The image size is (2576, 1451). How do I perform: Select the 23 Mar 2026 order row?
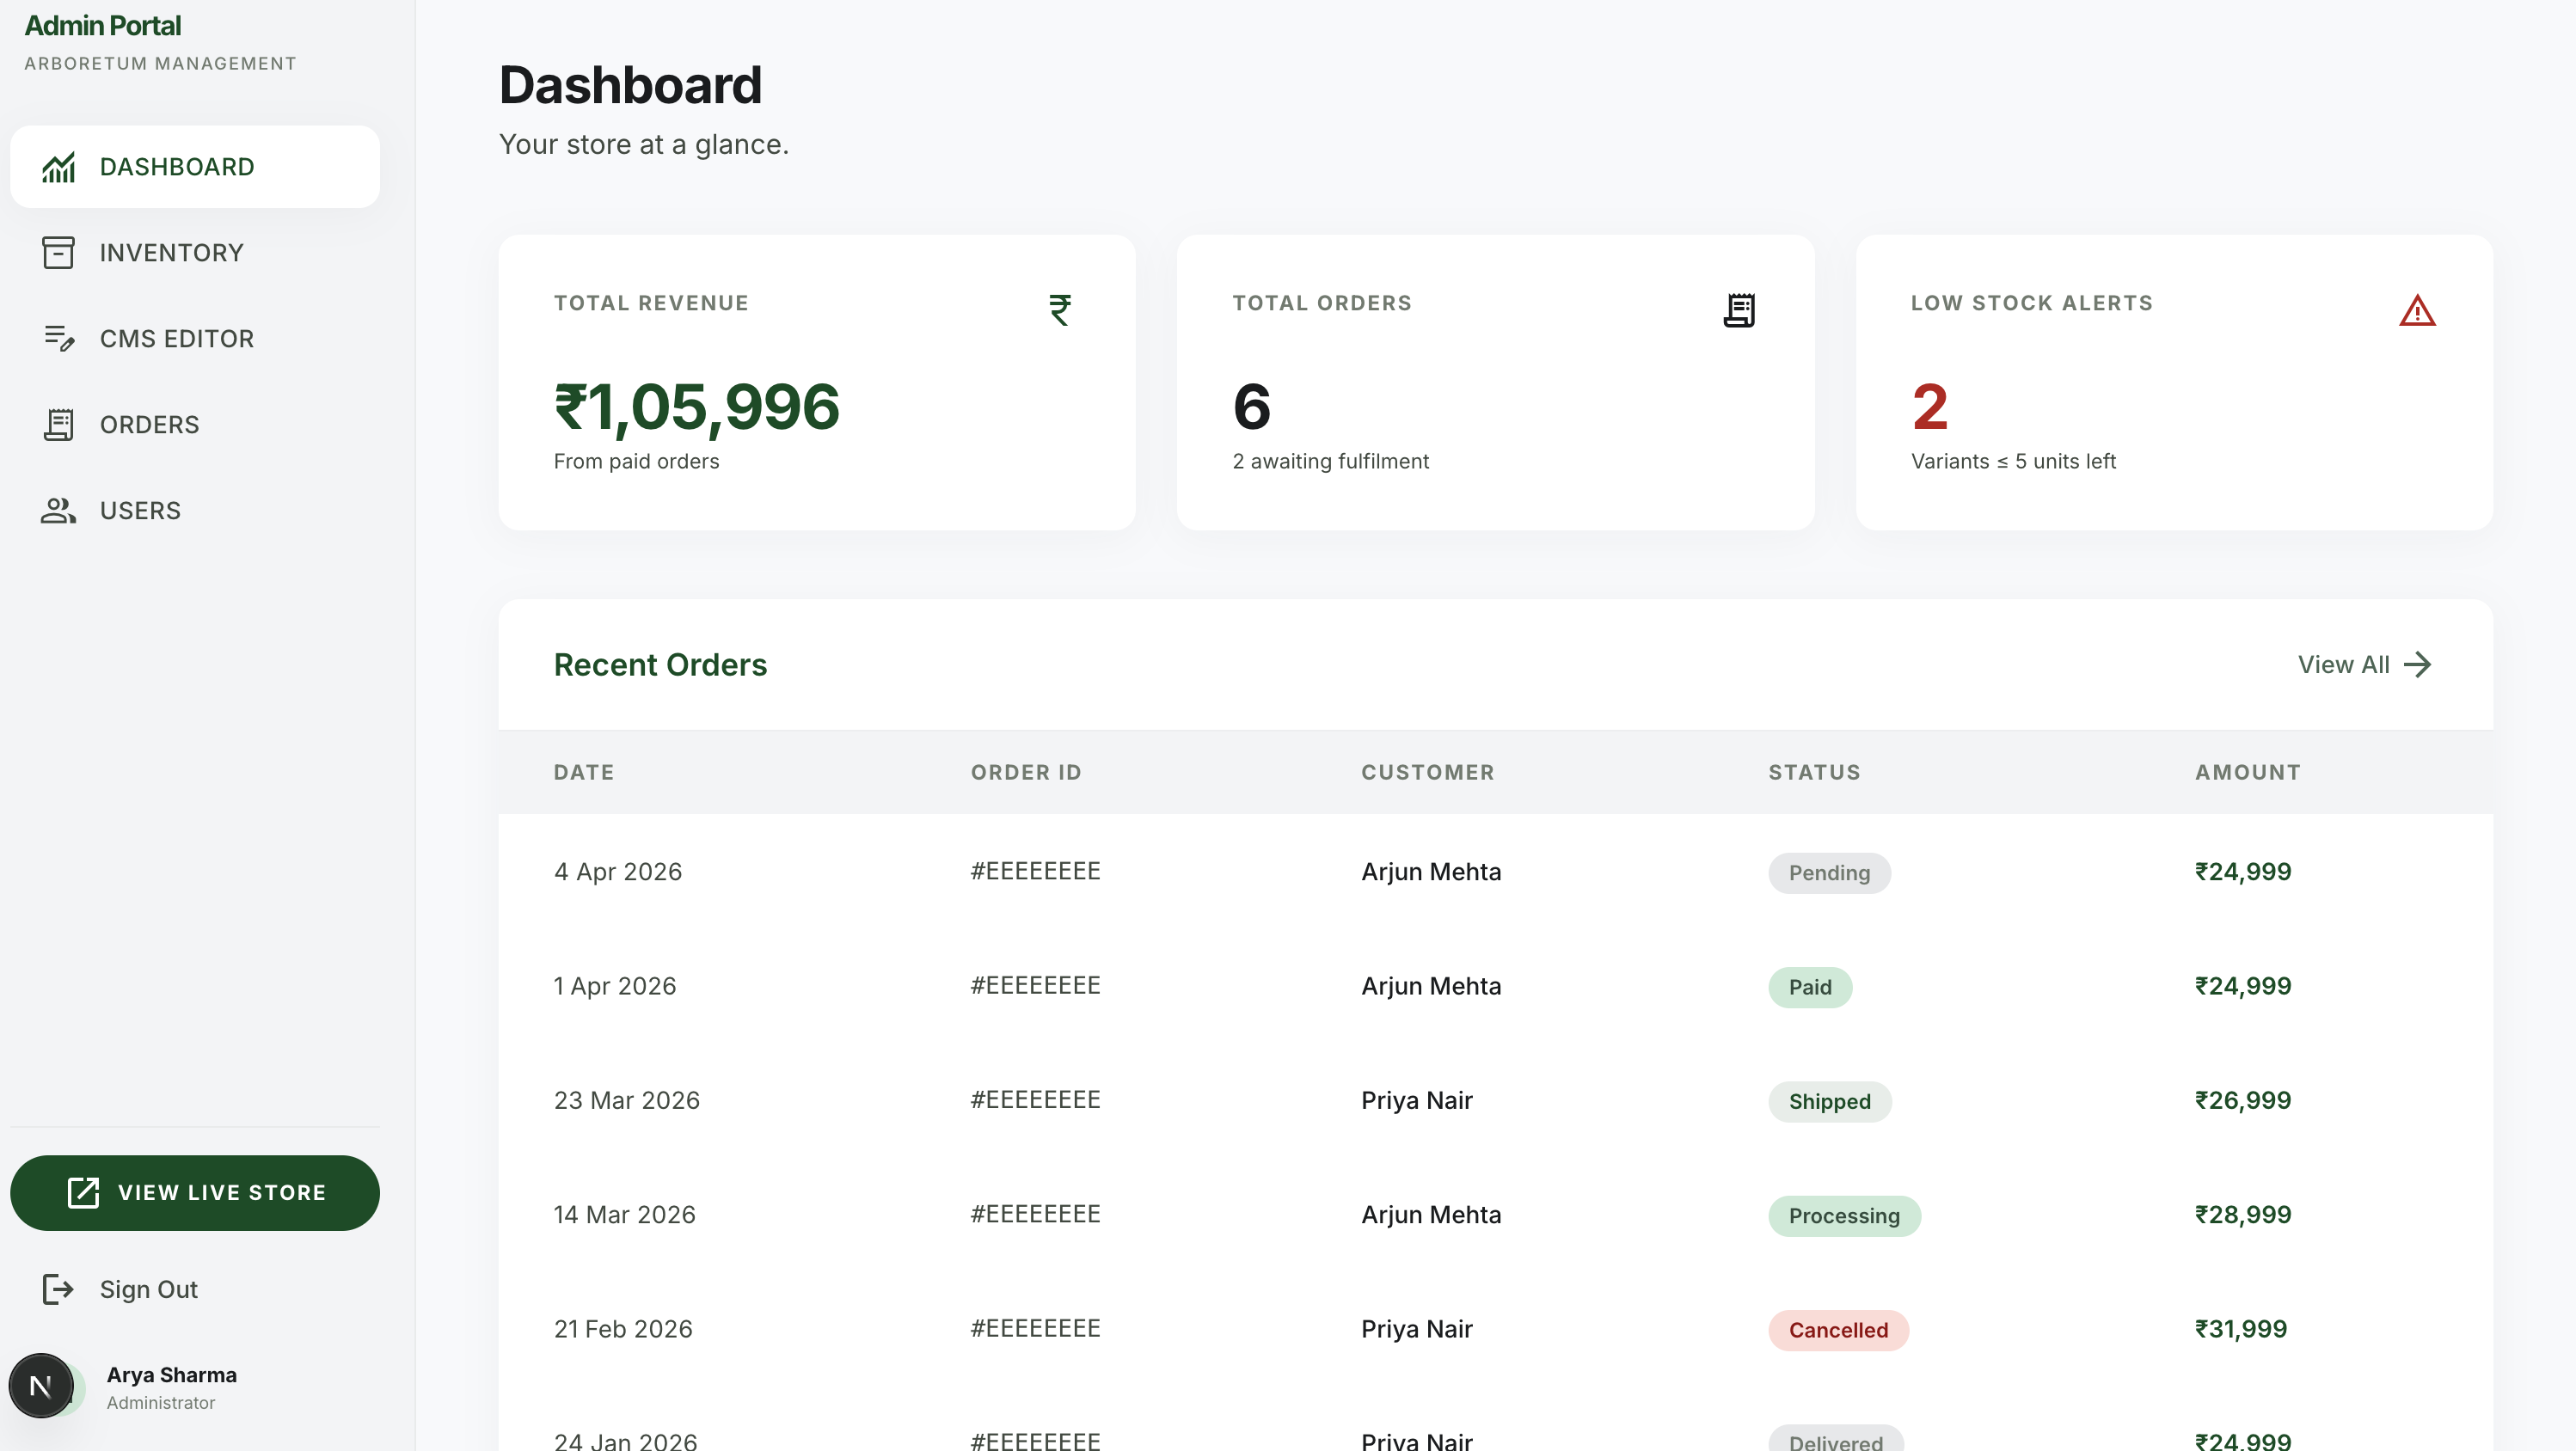click(1495, 1100)
